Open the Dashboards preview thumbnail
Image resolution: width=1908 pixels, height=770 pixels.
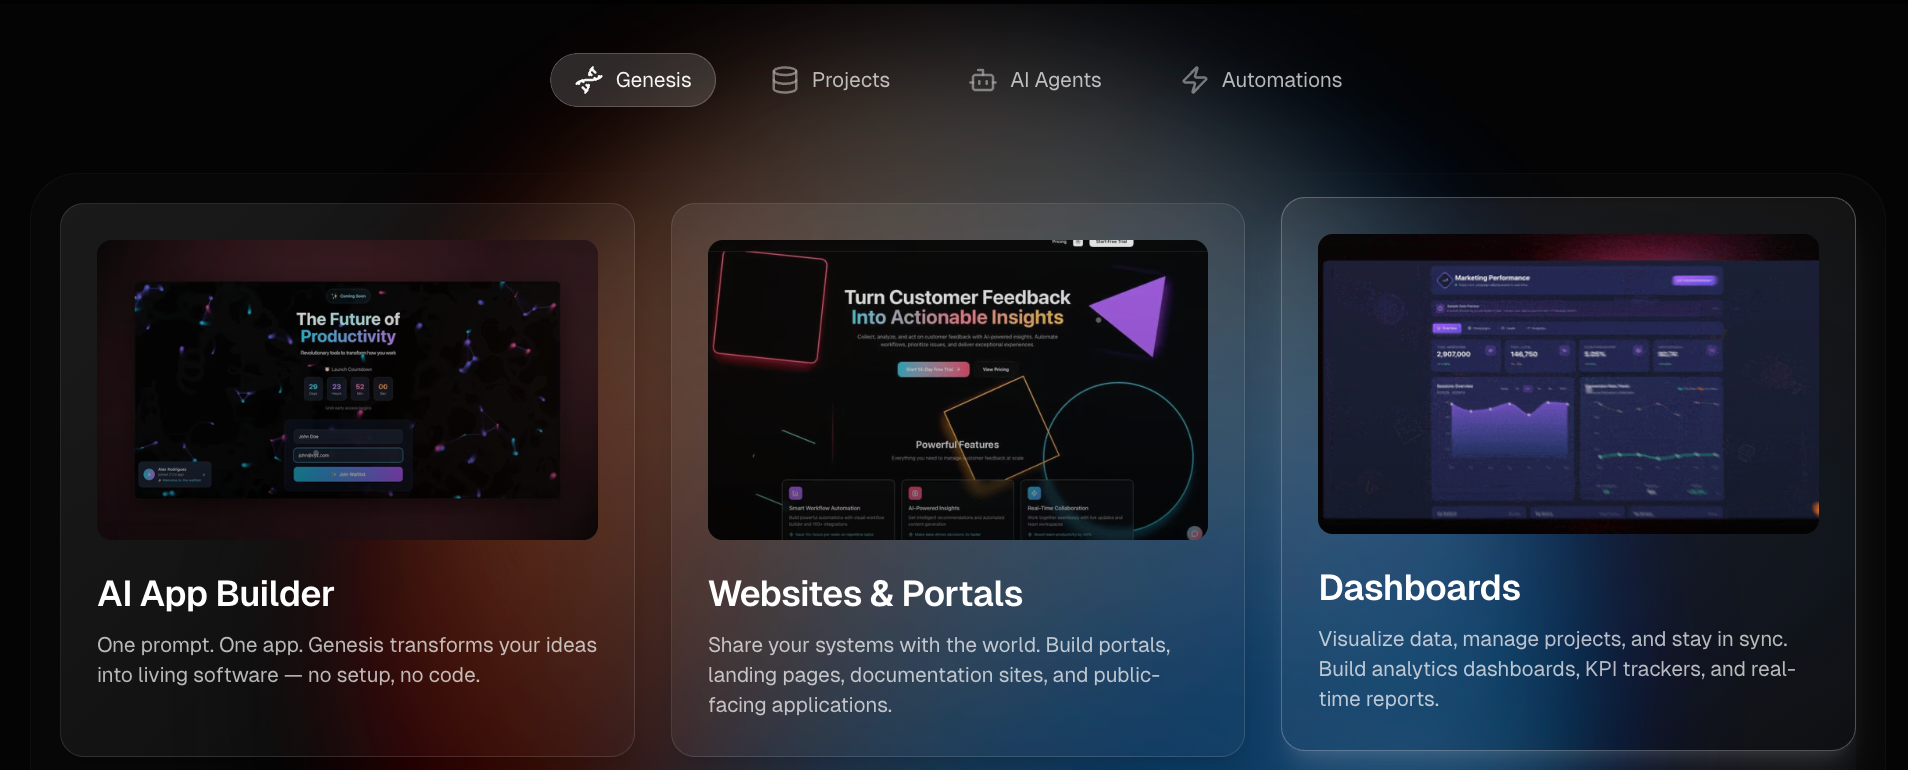point(1568,384)
